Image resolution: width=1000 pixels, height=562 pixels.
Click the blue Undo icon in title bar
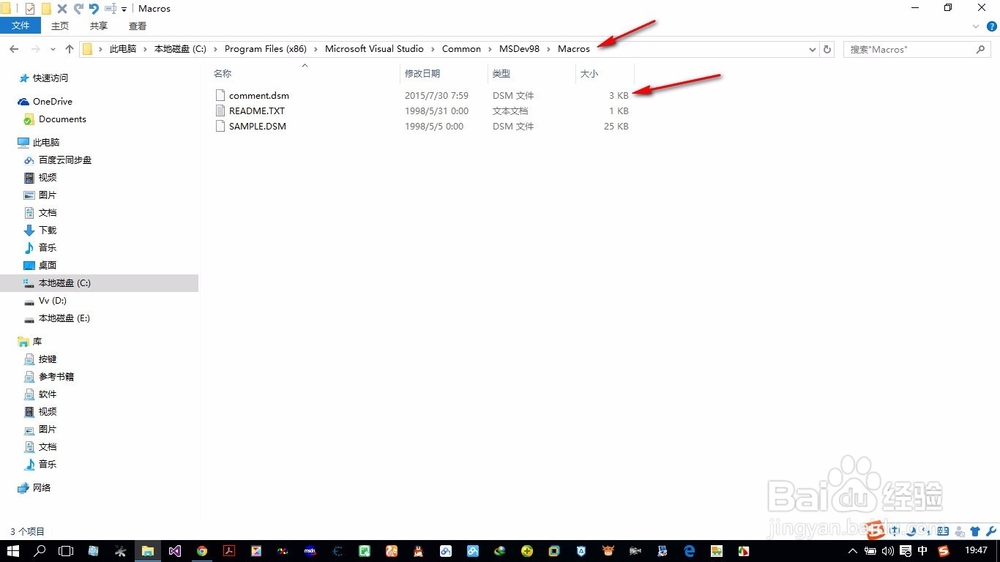coord(94,8)
